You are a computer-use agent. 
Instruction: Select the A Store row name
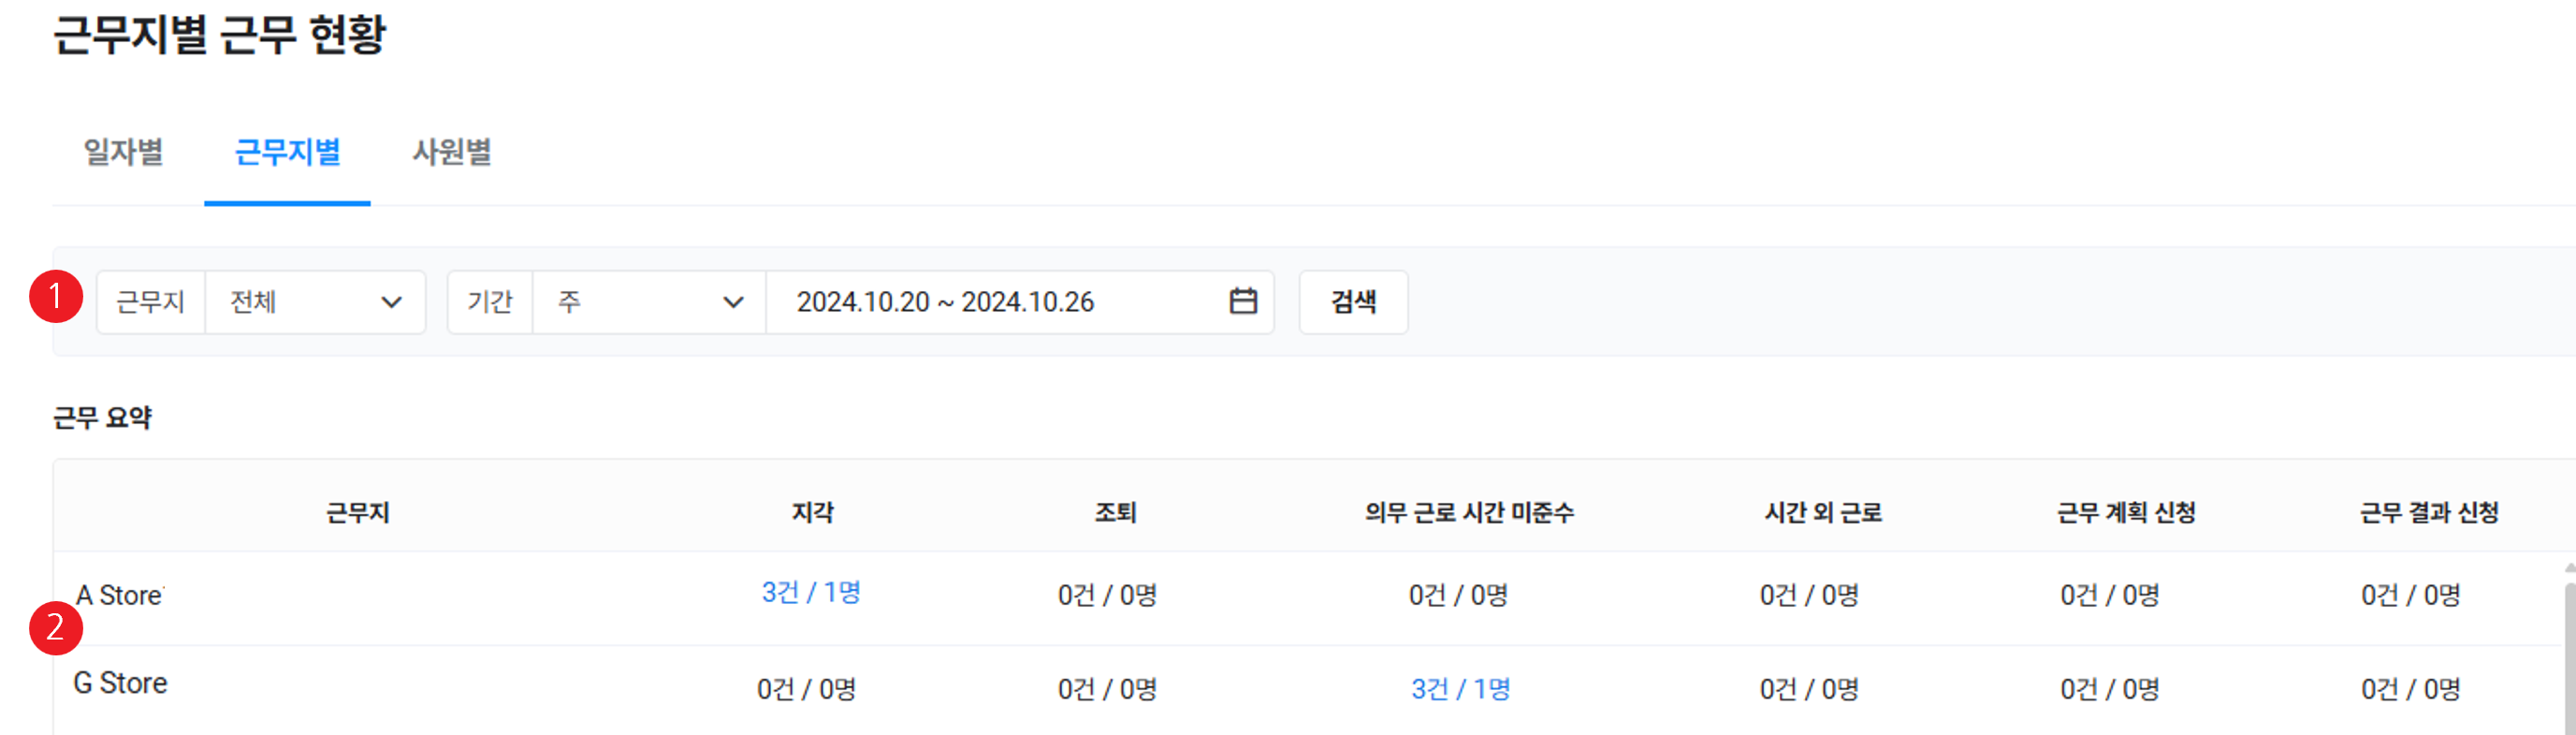(x=120, y=595)
